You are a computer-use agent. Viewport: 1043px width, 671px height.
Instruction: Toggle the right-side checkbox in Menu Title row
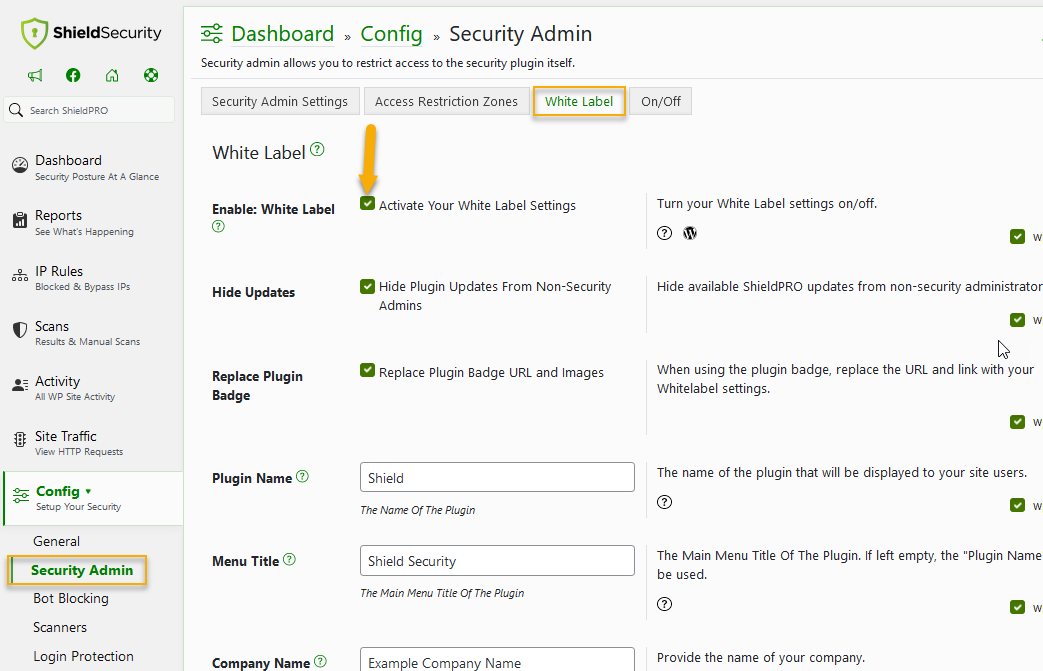point(1017,606)
